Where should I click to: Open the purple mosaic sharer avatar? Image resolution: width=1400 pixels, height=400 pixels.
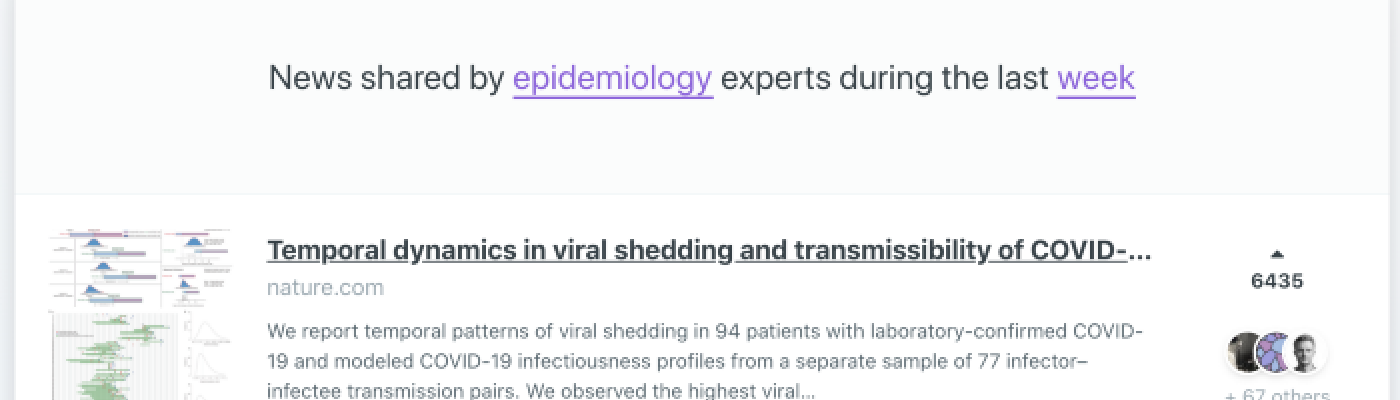point(1274,352)
